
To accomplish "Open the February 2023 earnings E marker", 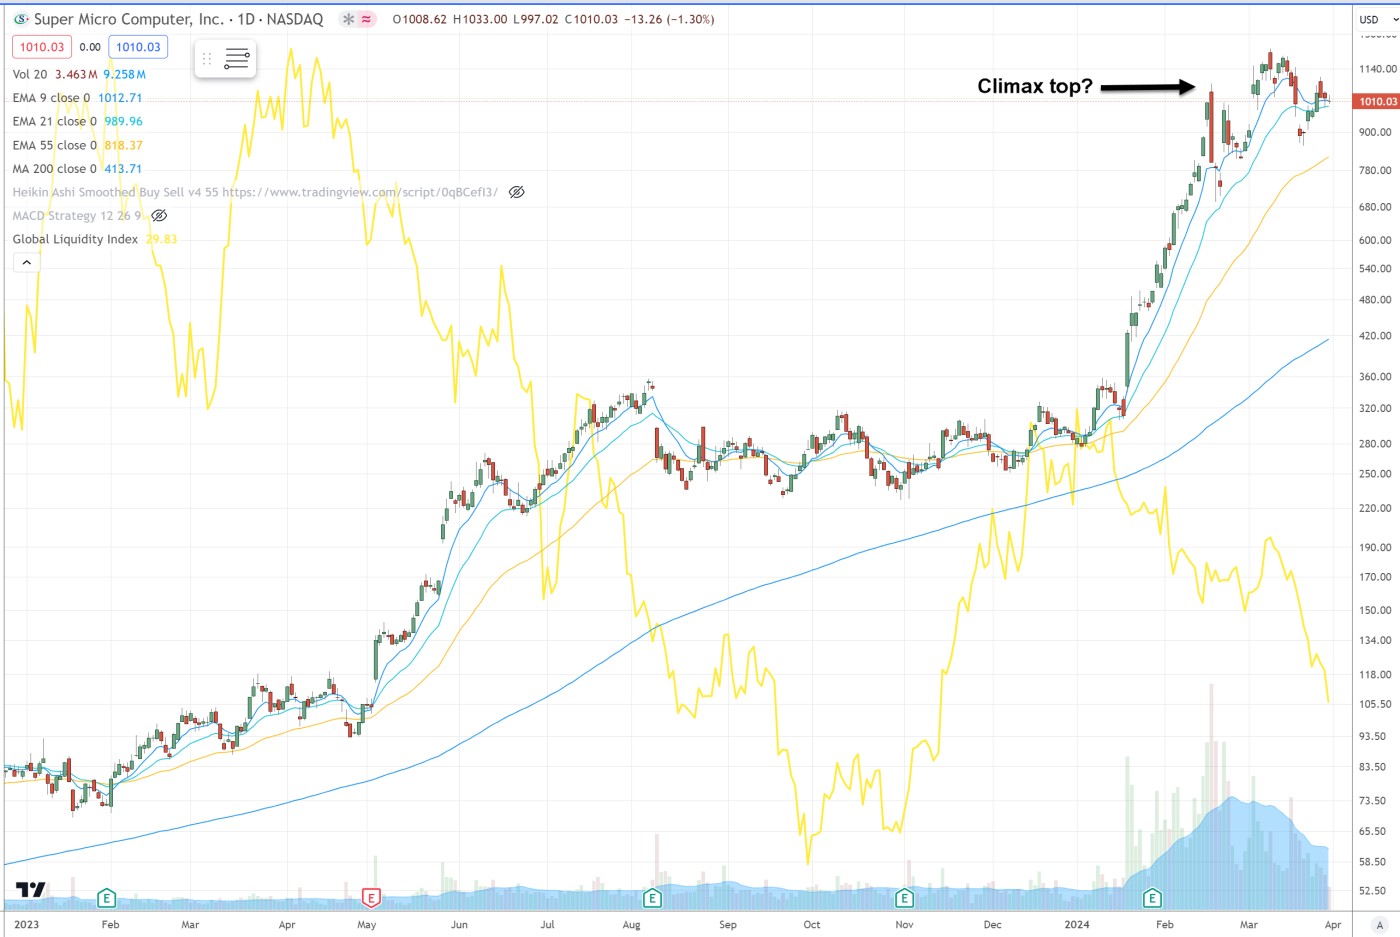I will pyautogui.click(x=106, y=898).
